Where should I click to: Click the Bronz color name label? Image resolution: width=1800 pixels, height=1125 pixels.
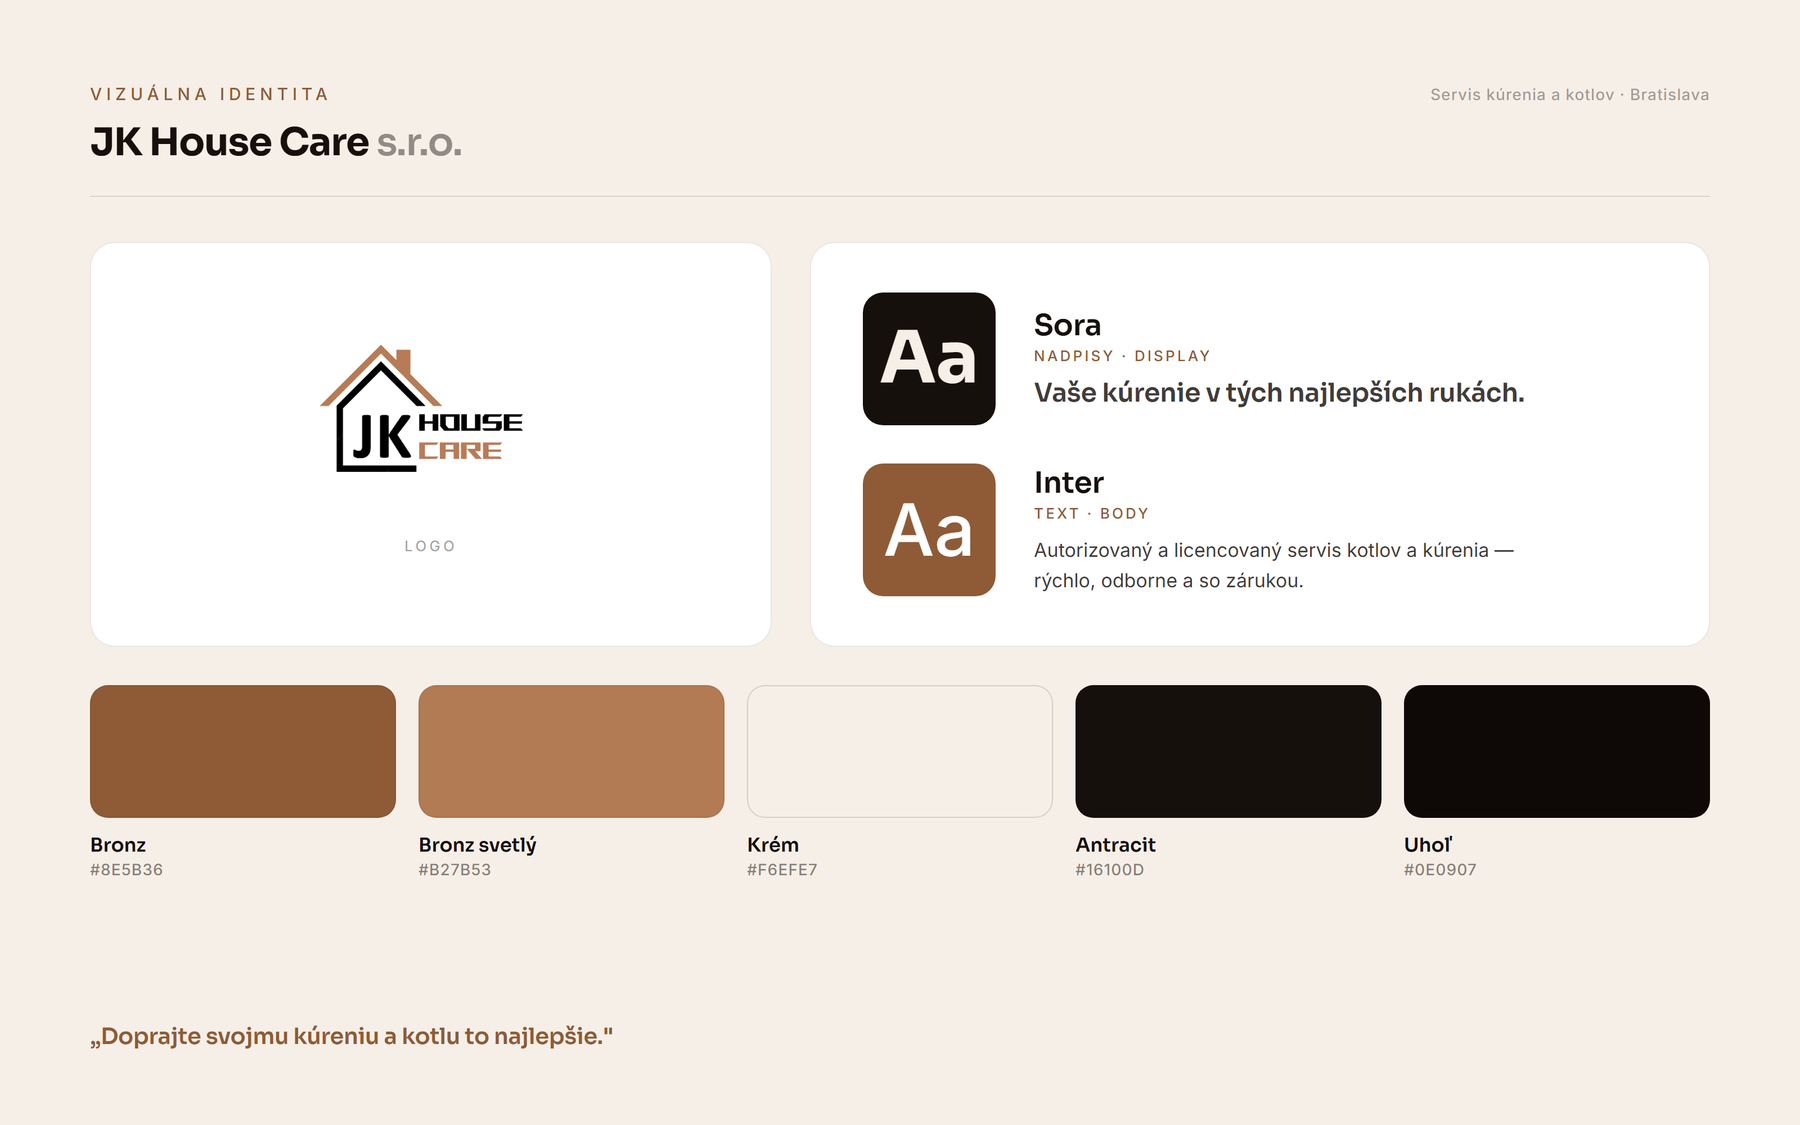coord(118,845)
